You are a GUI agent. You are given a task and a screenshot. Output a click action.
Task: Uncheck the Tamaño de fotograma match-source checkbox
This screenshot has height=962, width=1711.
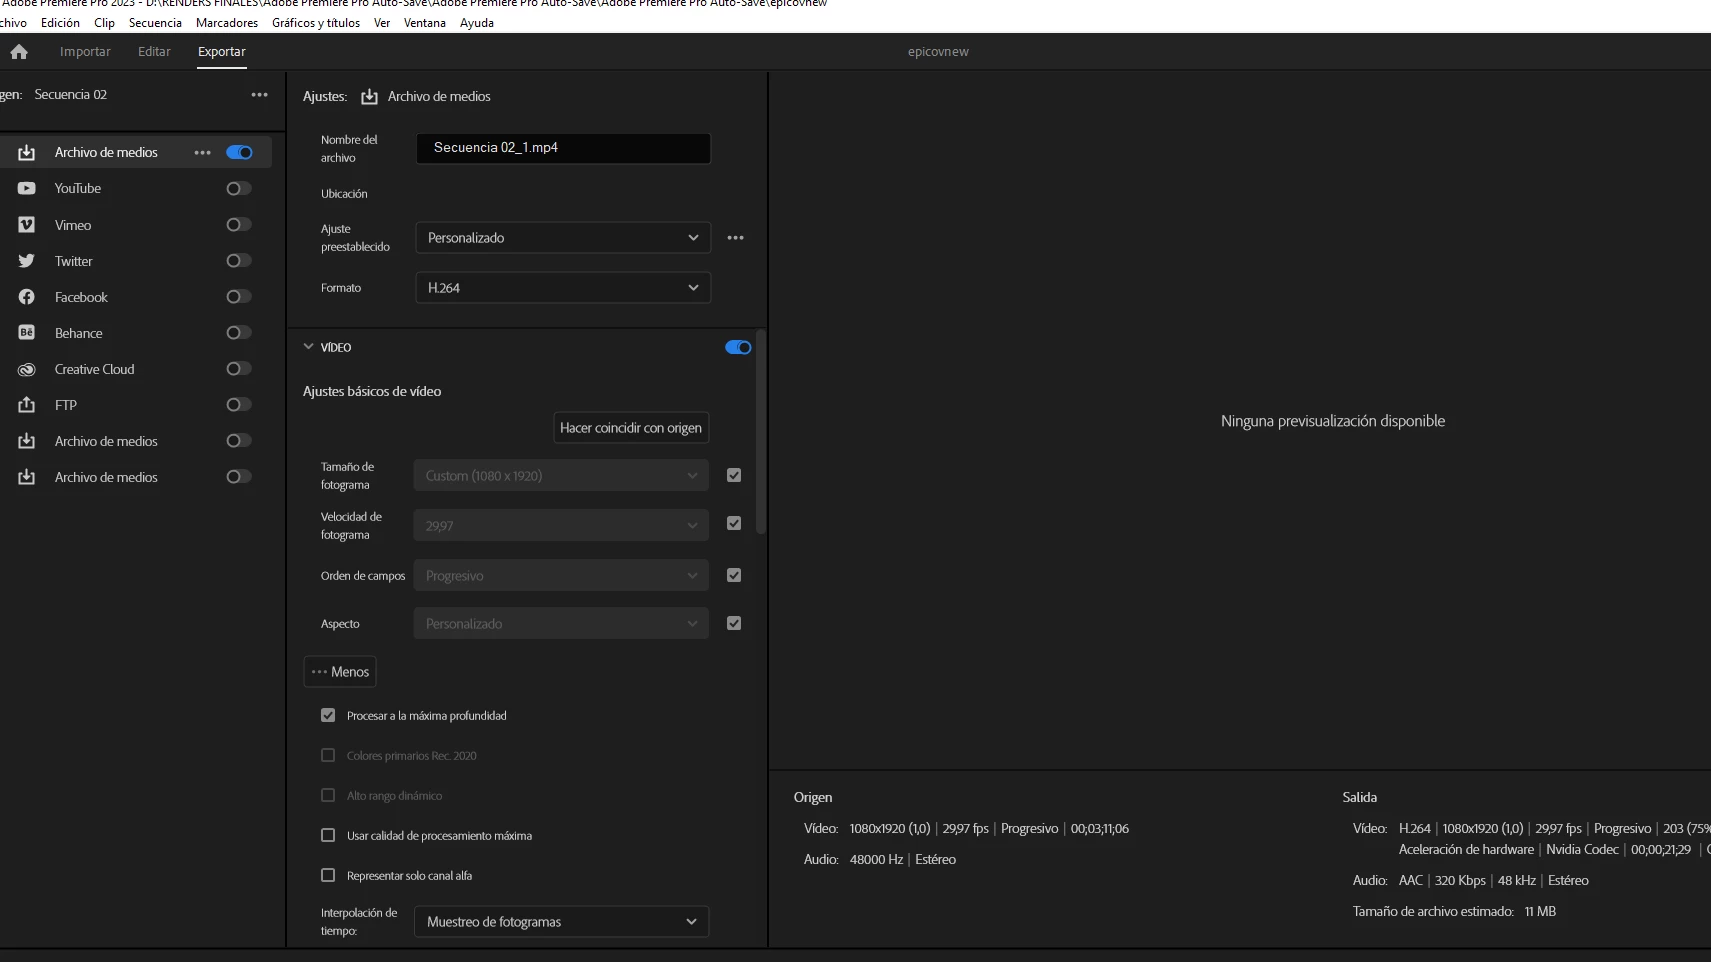click(x=734, y=476)
